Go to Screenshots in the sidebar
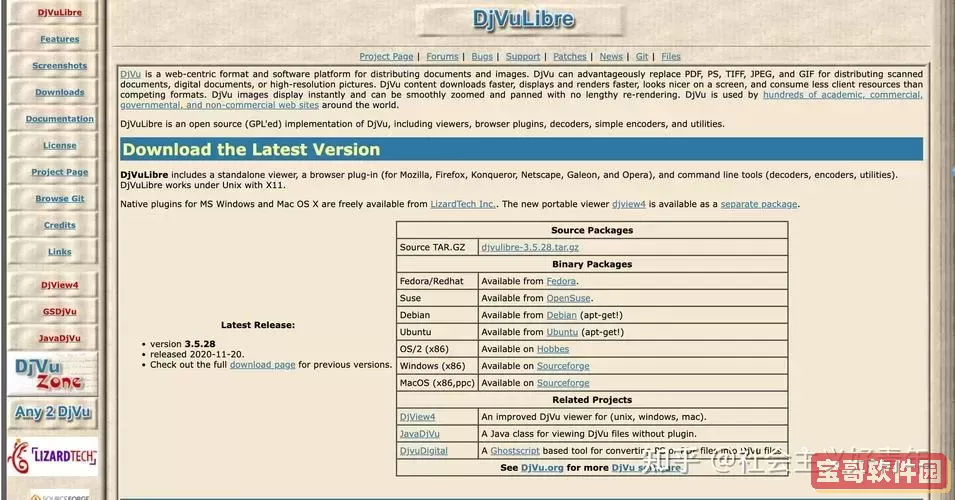 tap(59, 66)
